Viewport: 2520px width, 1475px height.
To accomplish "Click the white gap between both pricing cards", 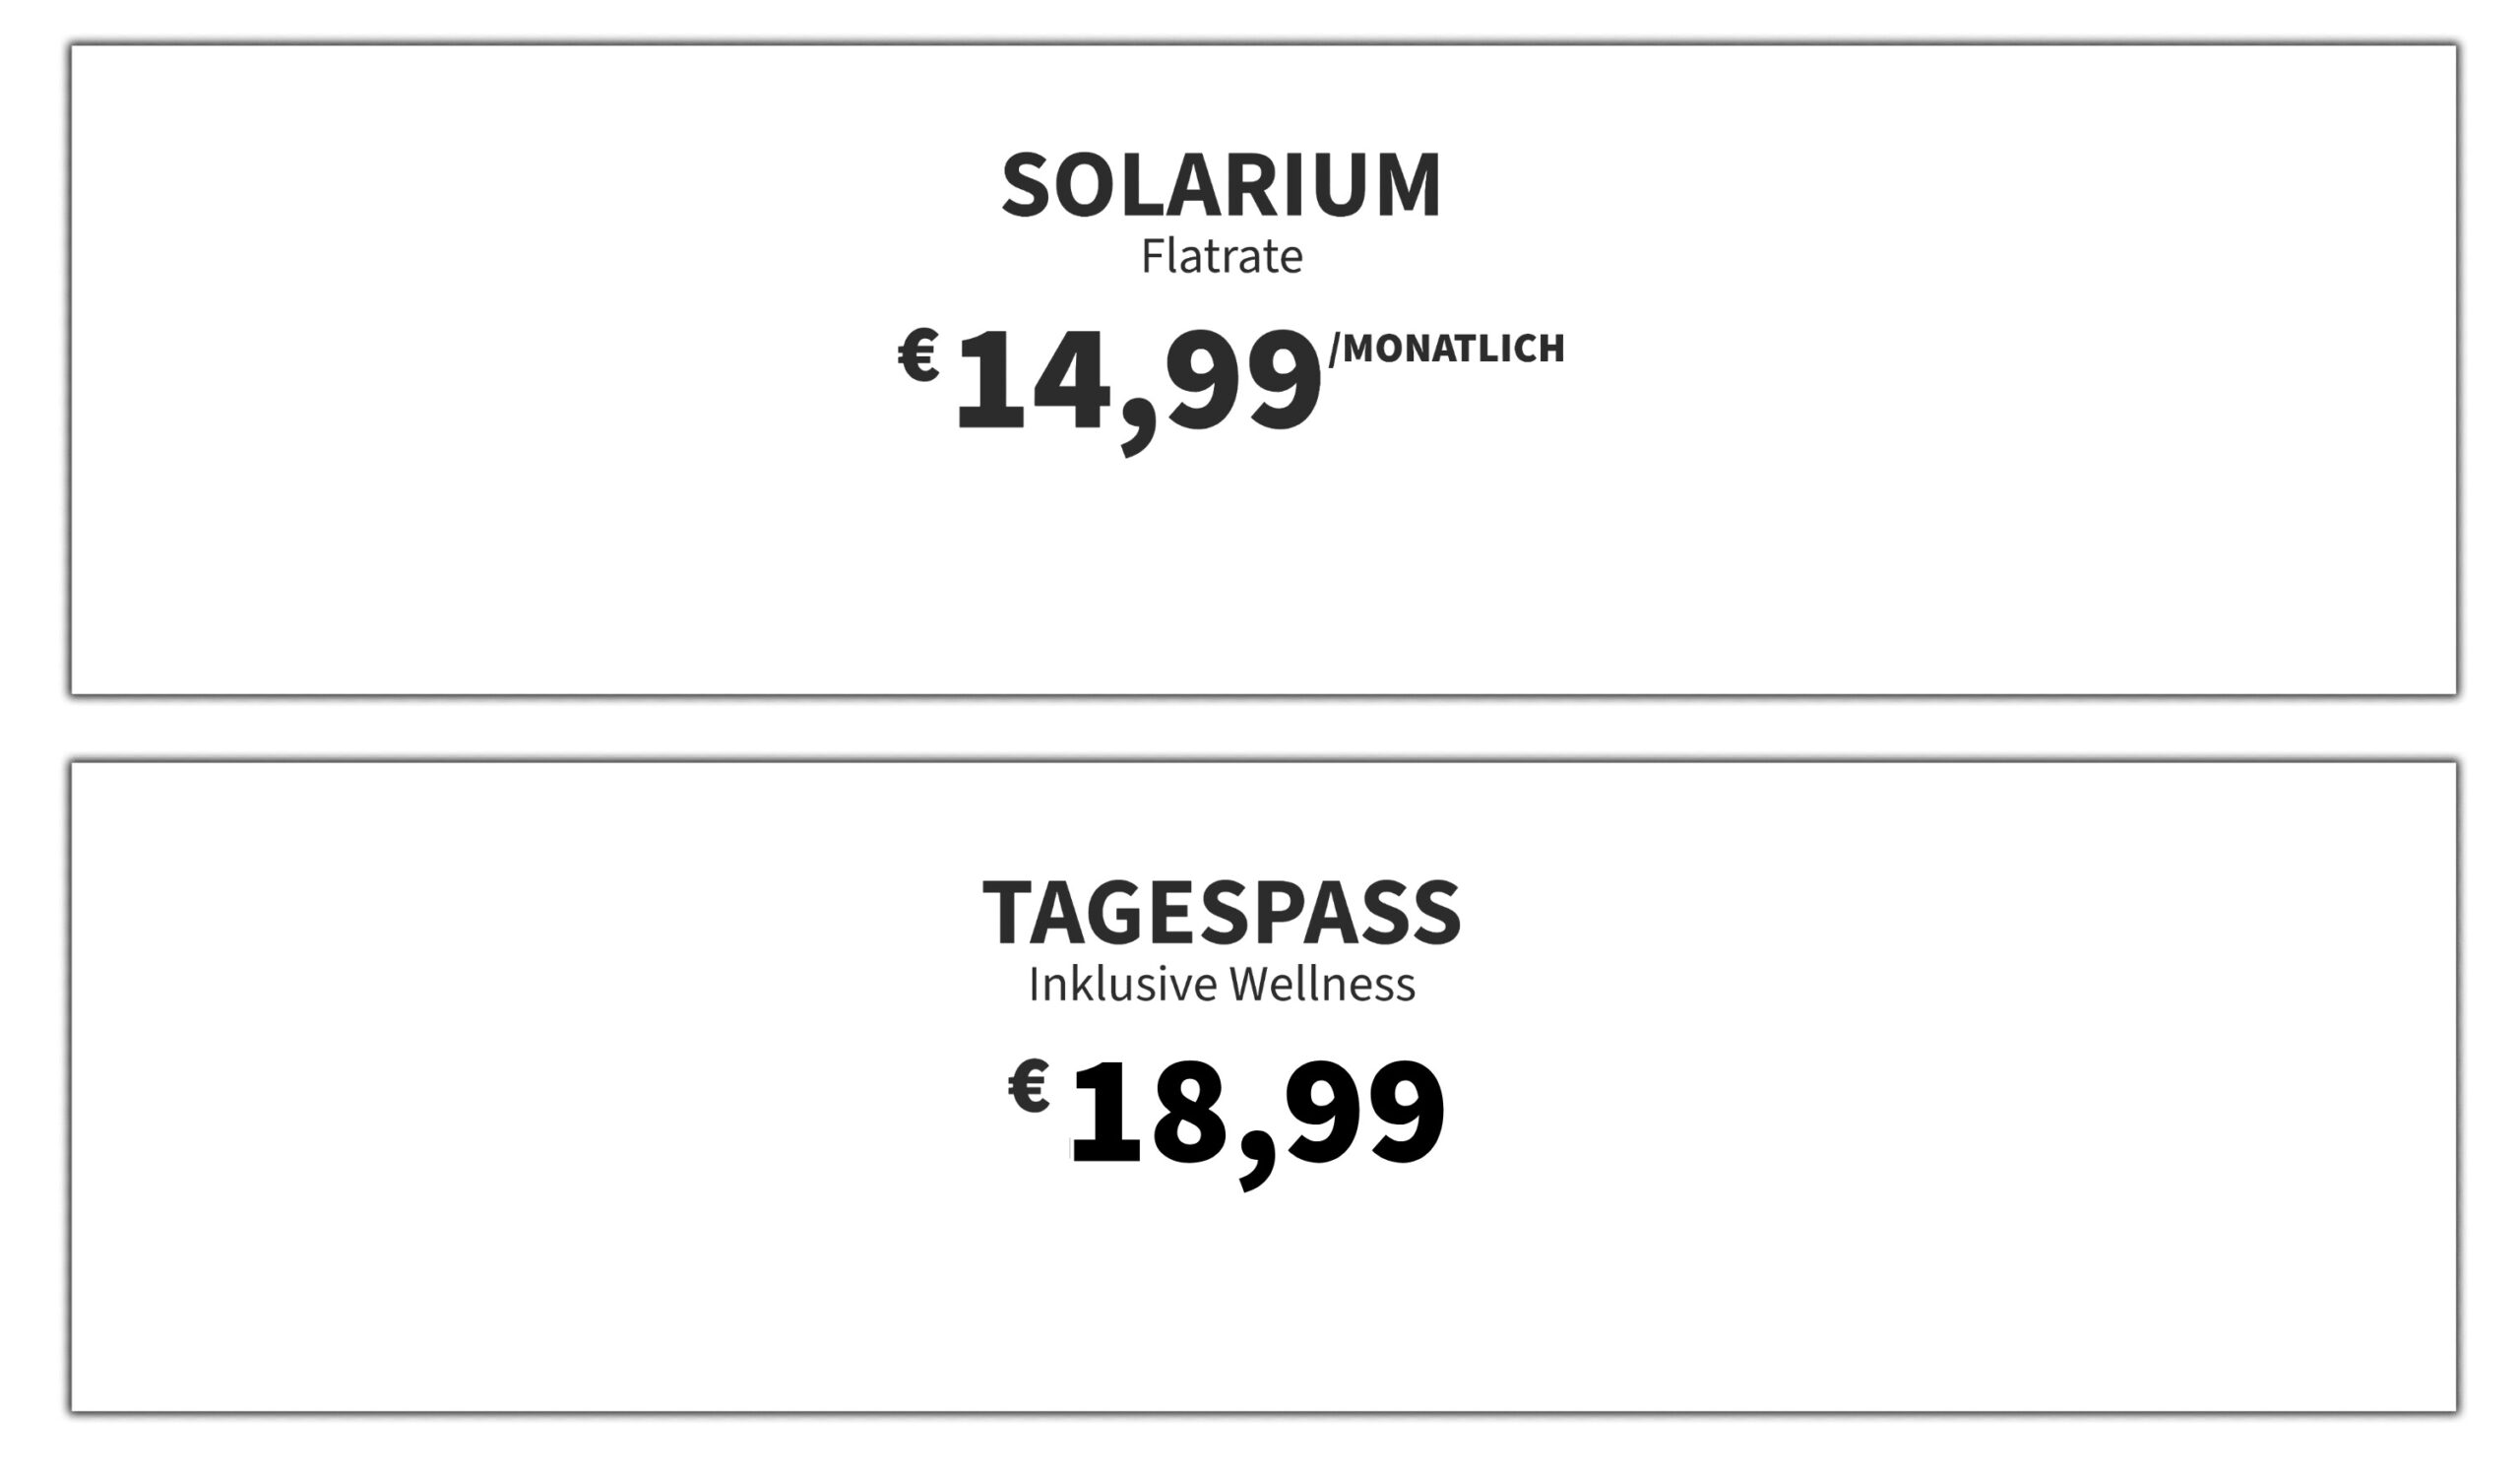I will click(1260, 728).
